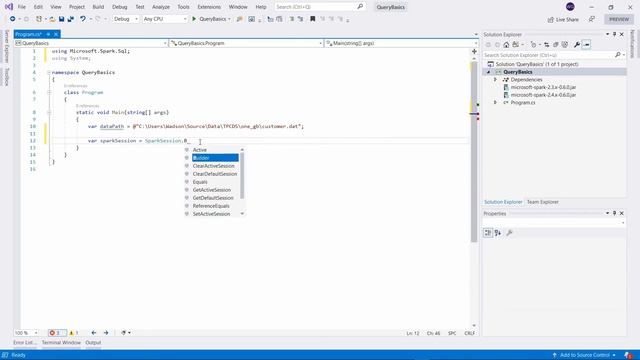Open the Properties wrench in Solution Explorer
The width and height of the screenshot is (640, 360).
tap(577, 44)
